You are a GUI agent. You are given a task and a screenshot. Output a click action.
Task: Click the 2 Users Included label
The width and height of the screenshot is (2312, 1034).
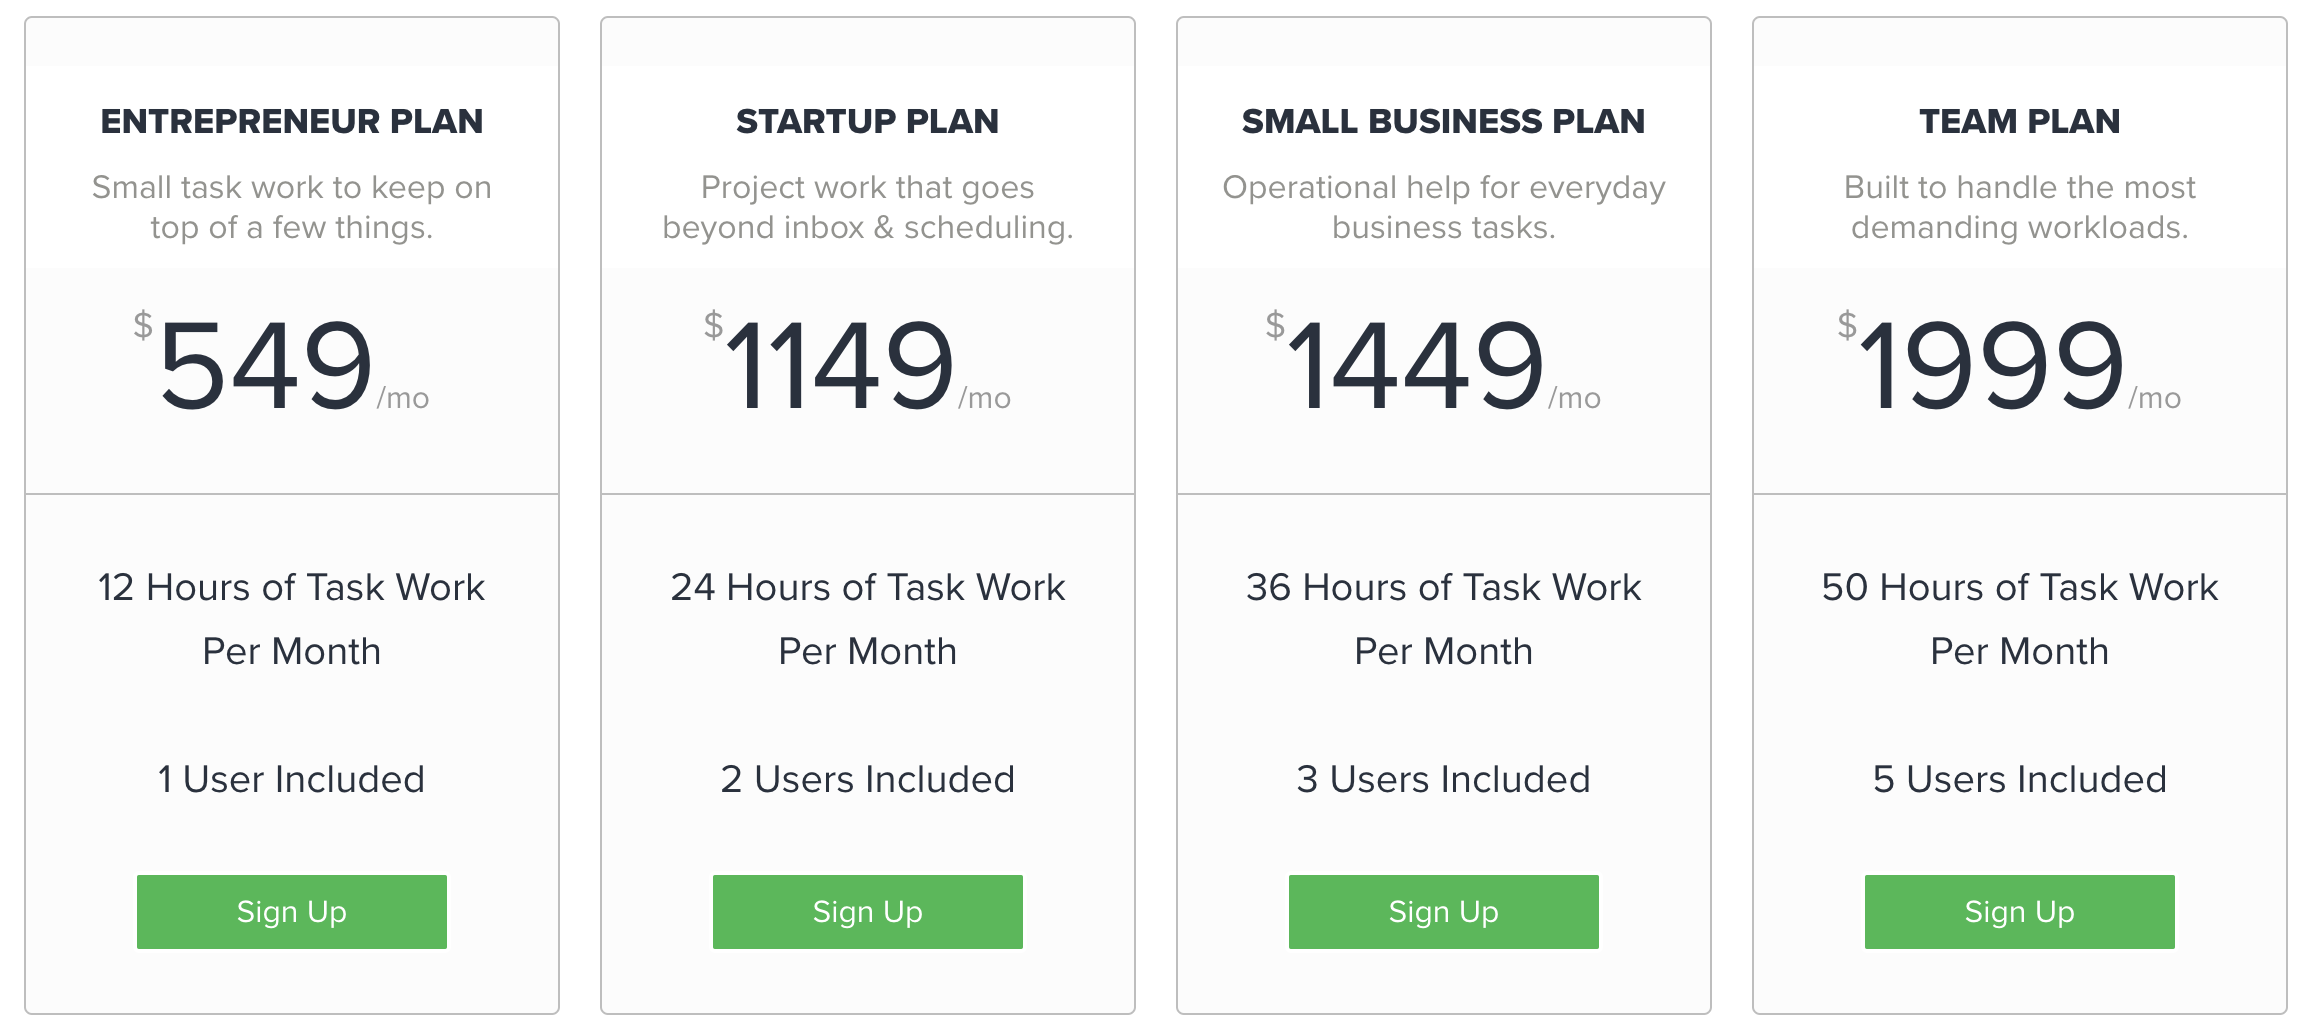pos(867,779)
